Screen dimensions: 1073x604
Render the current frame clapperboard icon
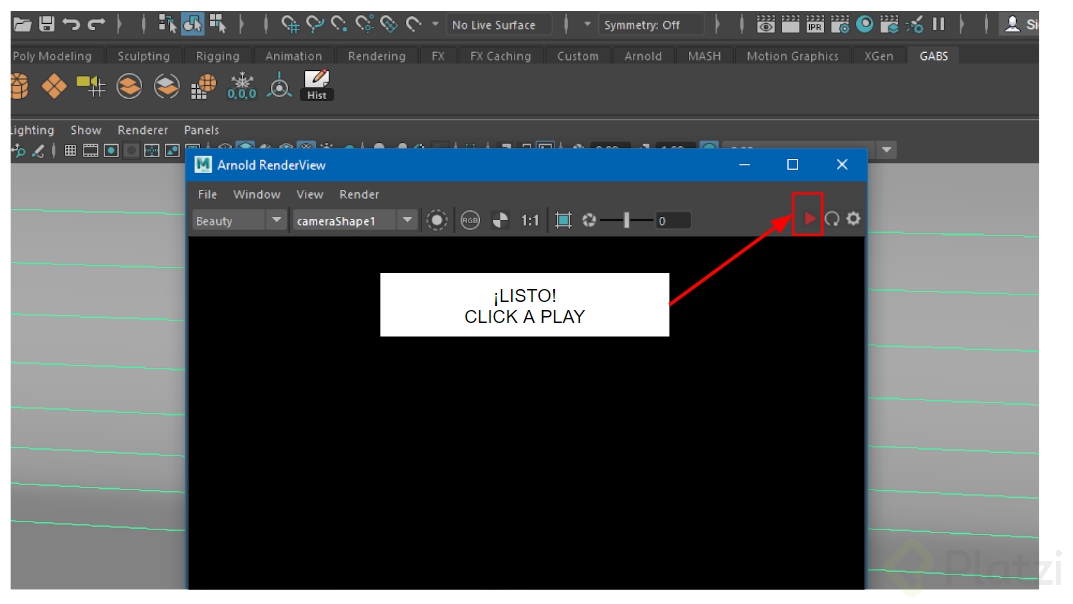[x=790, y=25]
